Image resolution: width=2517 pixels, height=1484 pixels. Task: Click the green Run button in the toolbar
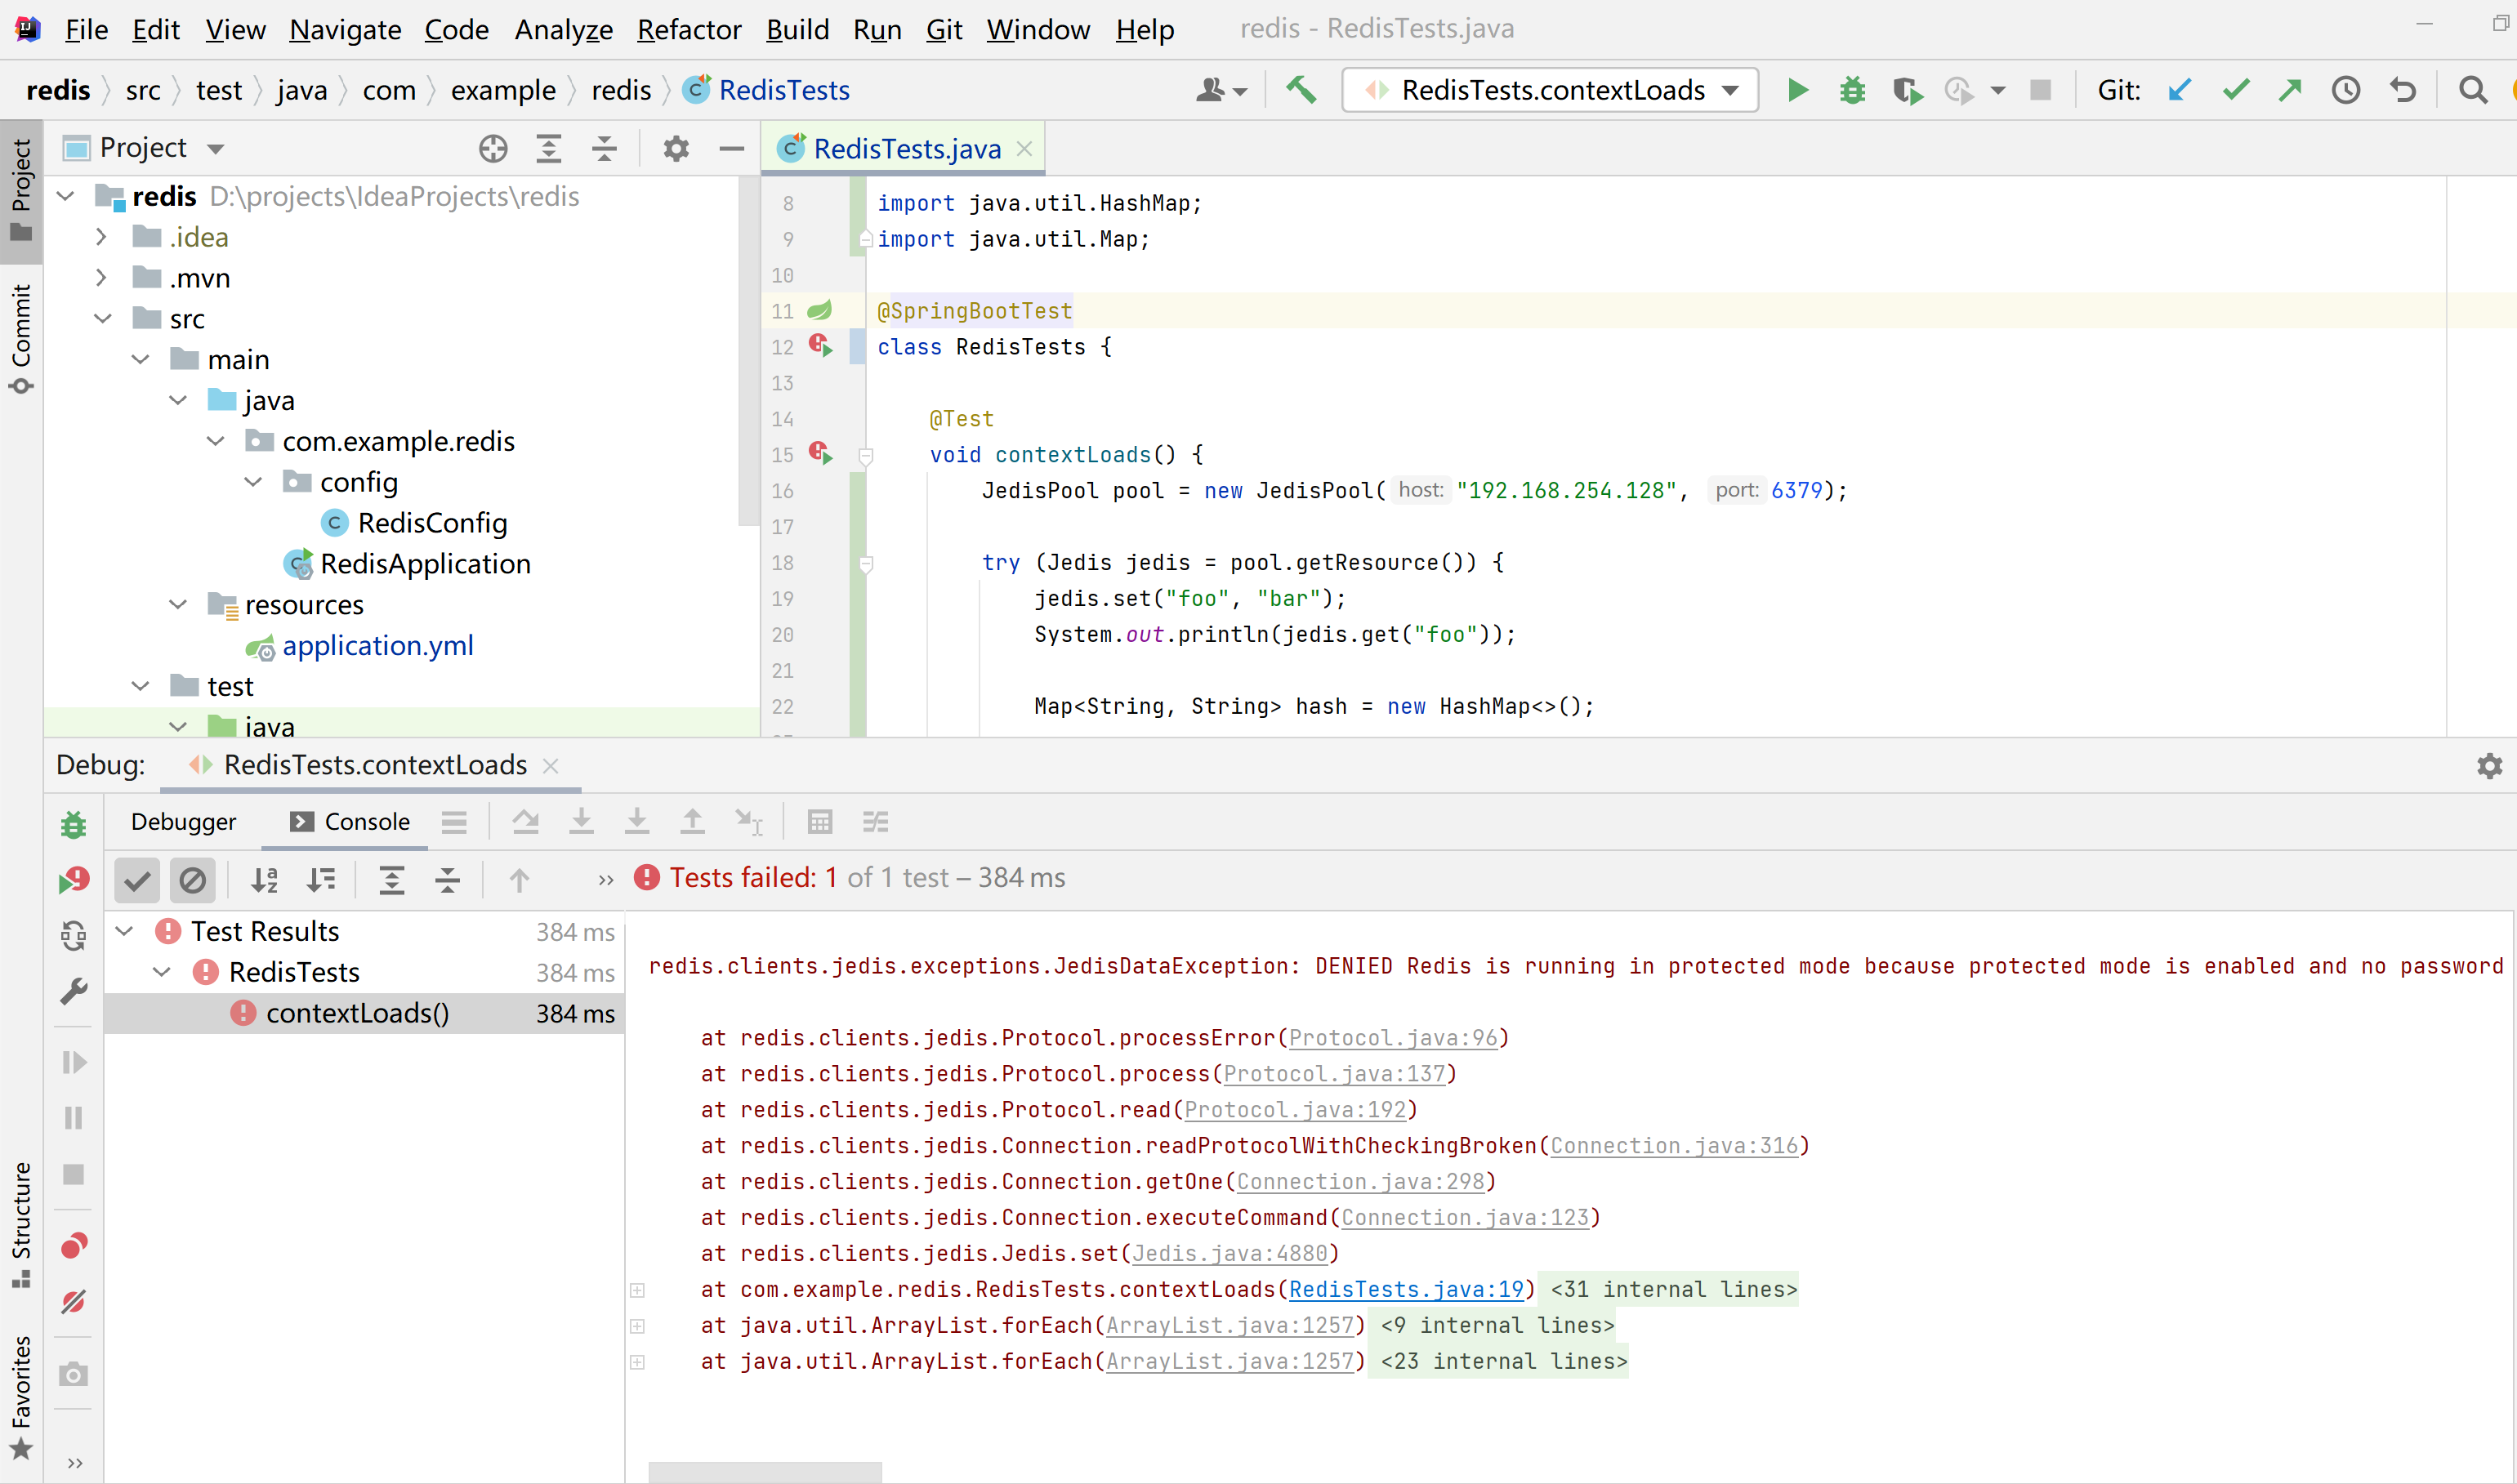click(x=1797, y=90)
